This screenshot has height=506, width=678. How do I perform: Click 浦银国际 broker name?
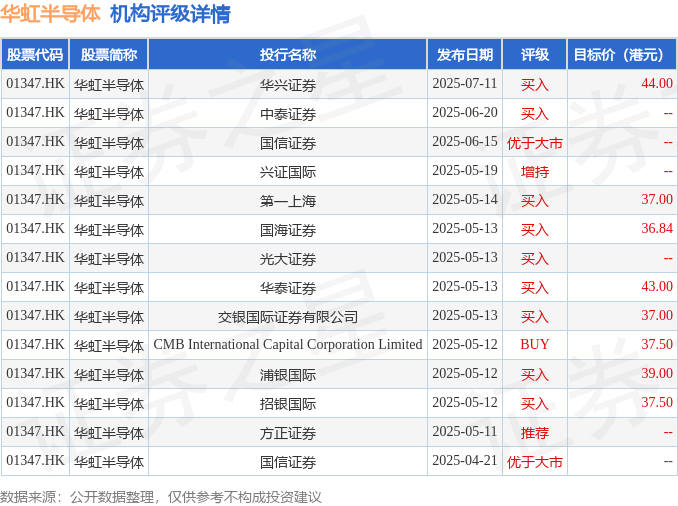[x=288, y=375]
